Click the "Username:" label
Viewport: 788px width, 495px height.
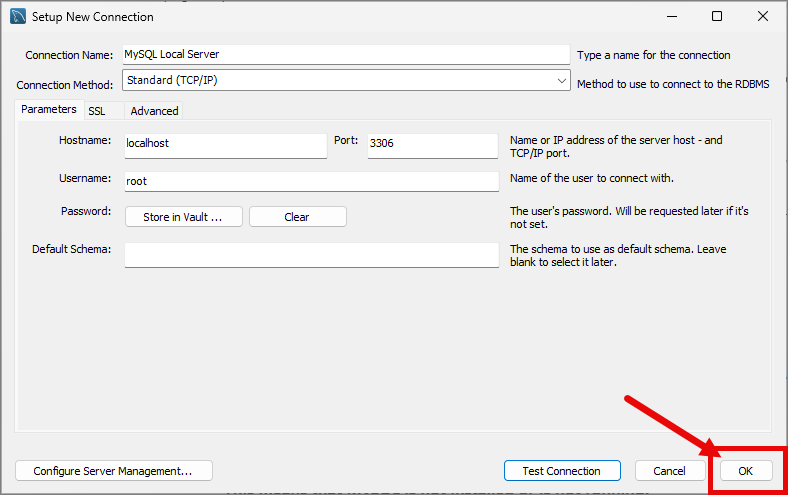point(85,178)
